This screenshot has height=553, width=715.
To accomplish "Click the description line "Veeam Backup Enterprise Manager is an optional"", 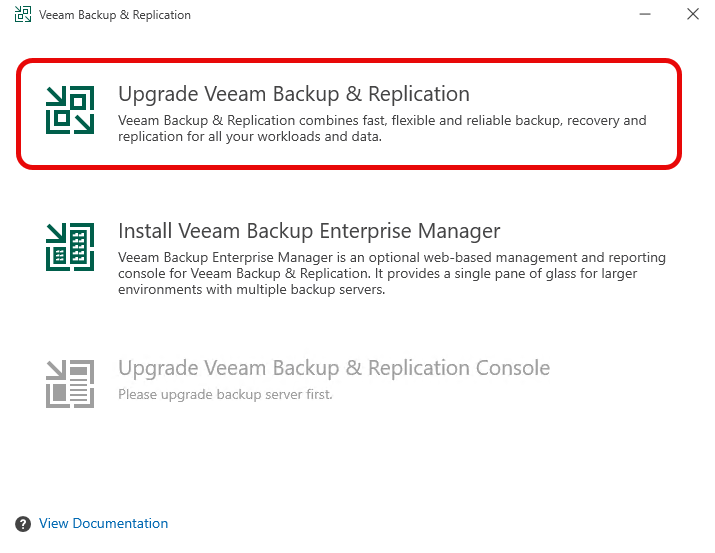I will [391, 258].
